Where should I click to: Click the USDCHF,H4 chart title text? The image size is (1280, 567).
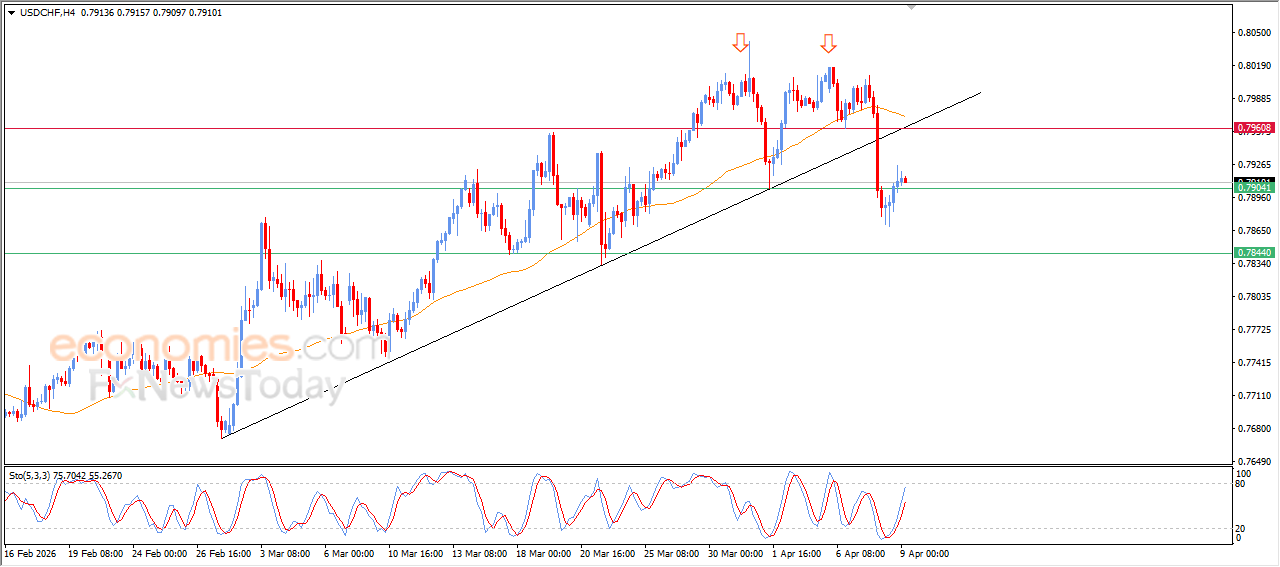click(48, 13)
